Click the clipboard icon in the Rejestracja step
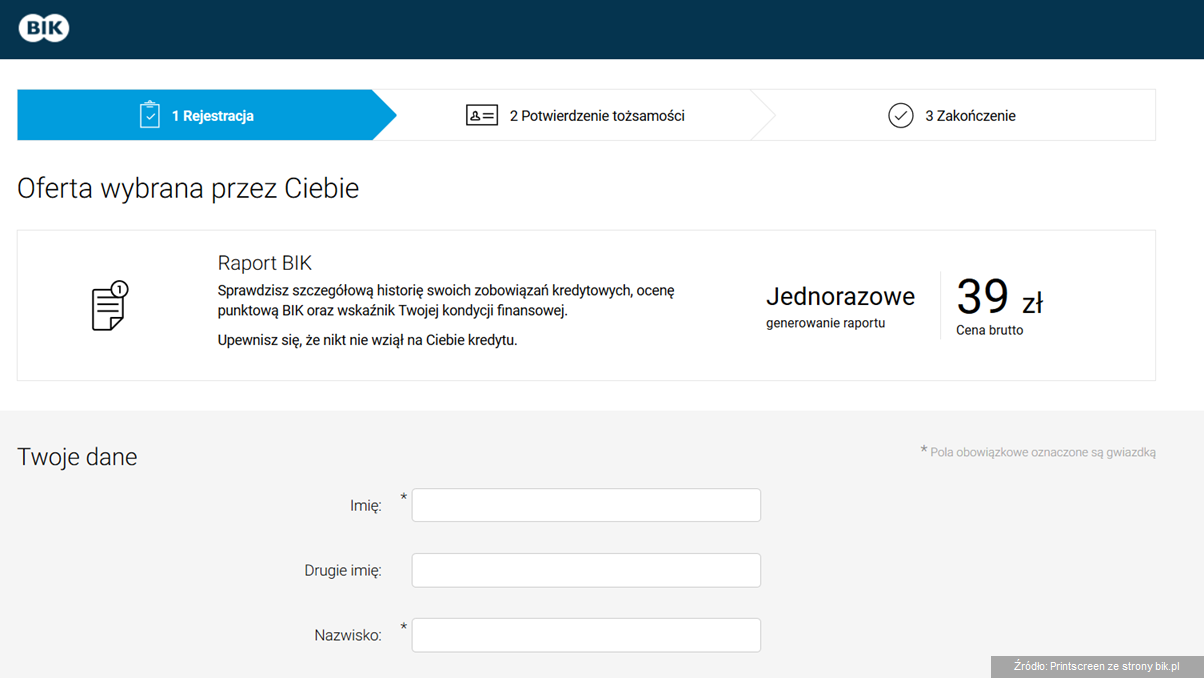This screenshot has height=679, width=1204. click(150, 115)
